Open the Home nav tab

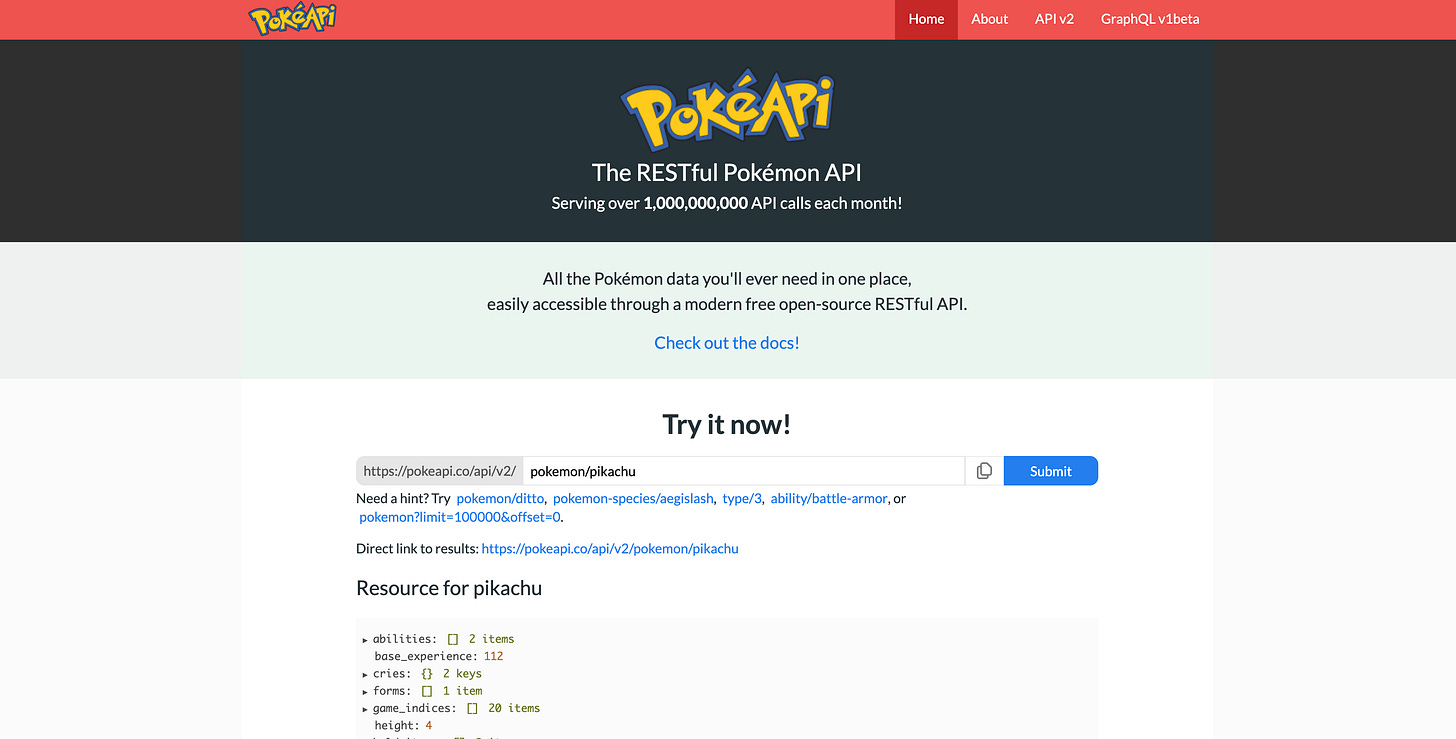[x=926, y=19]
